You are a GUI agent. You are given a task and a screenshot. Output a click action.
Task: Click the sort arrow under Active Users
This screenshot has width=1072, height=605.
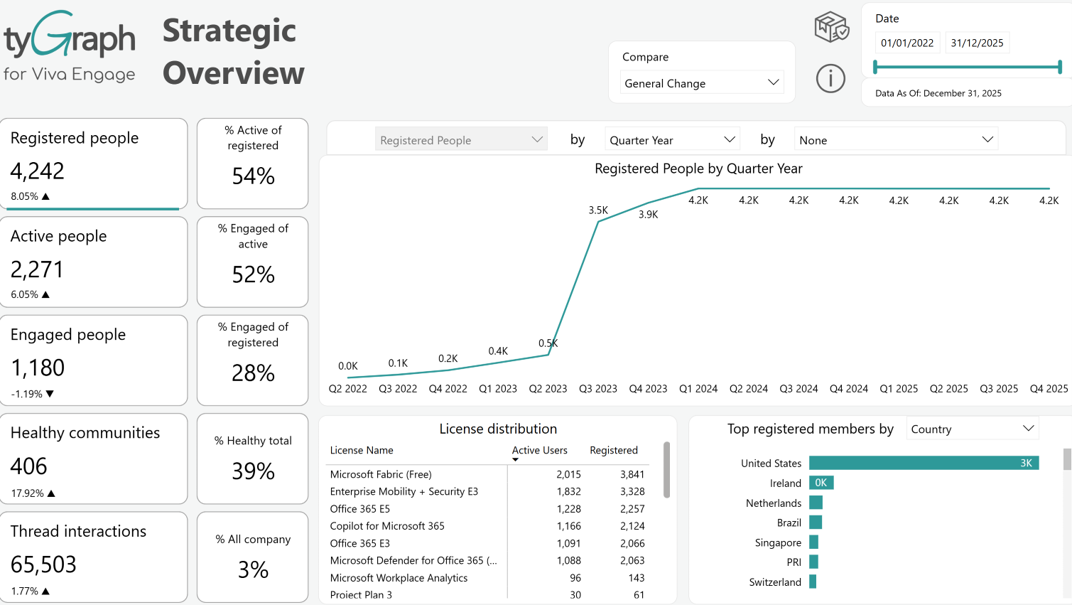[x=515, y=460]
